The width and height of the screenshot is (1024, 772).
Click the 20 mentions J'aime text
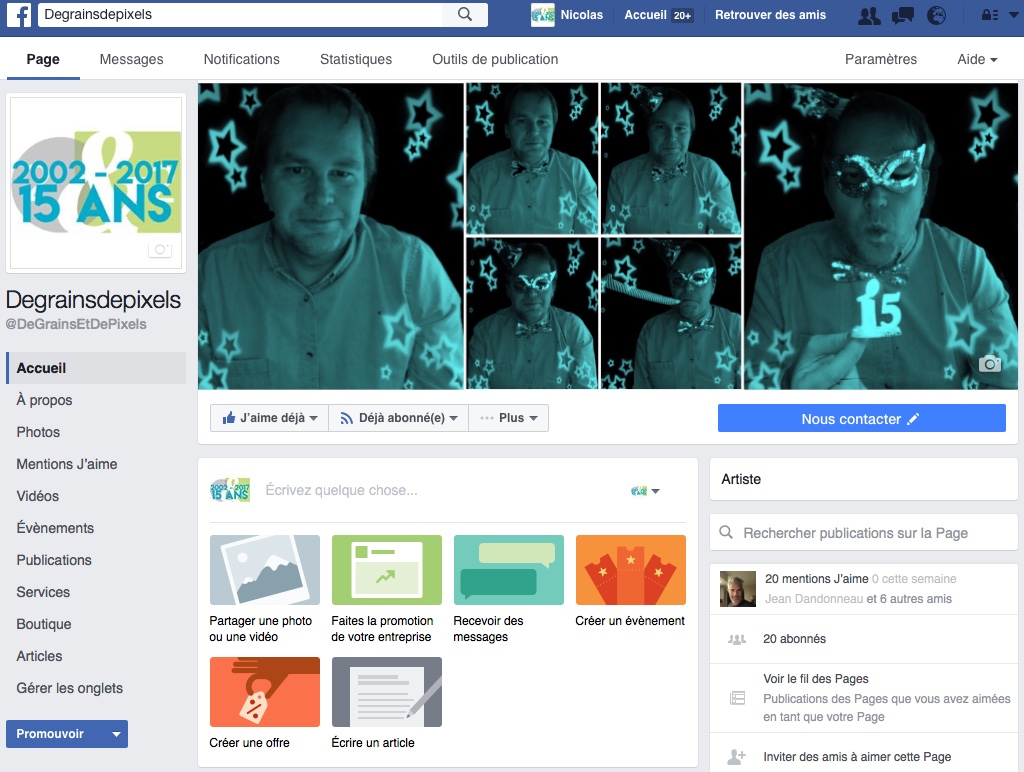pyautogui.click(x=816, y=579)
